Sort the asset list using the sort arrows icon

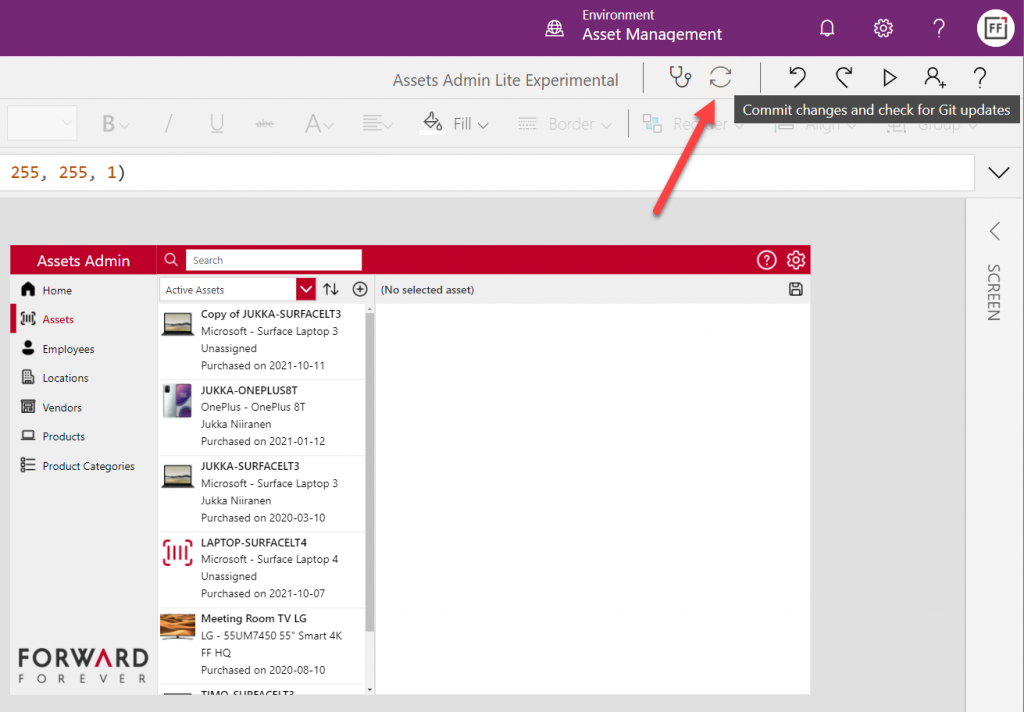coord(331,289)
